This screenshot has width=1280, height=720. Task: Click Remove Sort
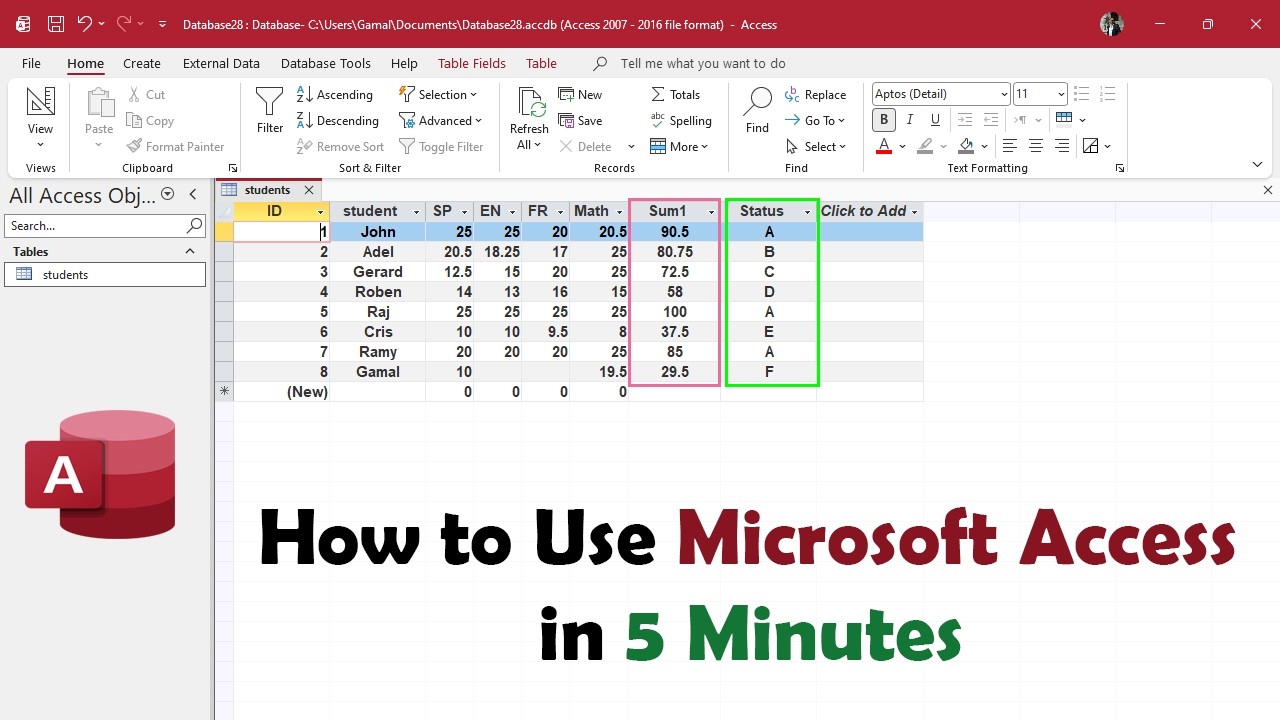pos(341,146)
